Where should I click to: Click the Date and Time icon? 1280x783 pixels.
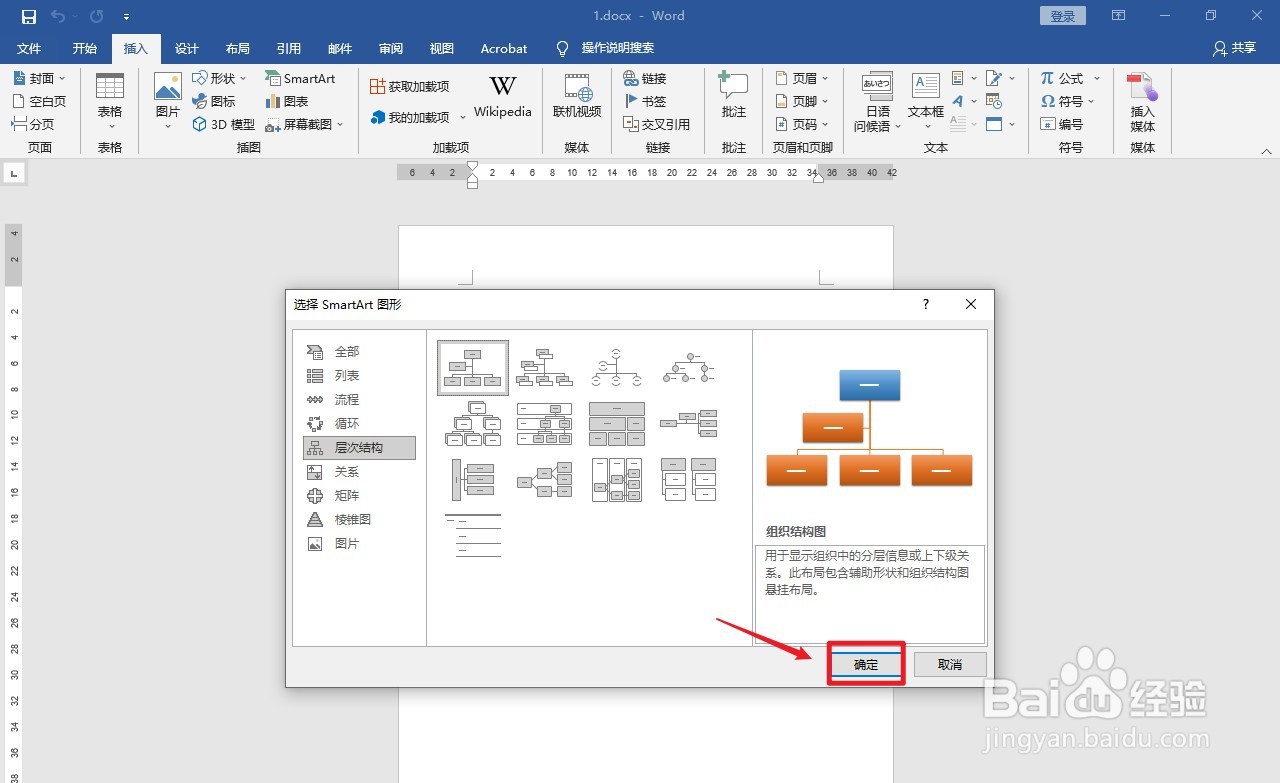tap(994, 101)
